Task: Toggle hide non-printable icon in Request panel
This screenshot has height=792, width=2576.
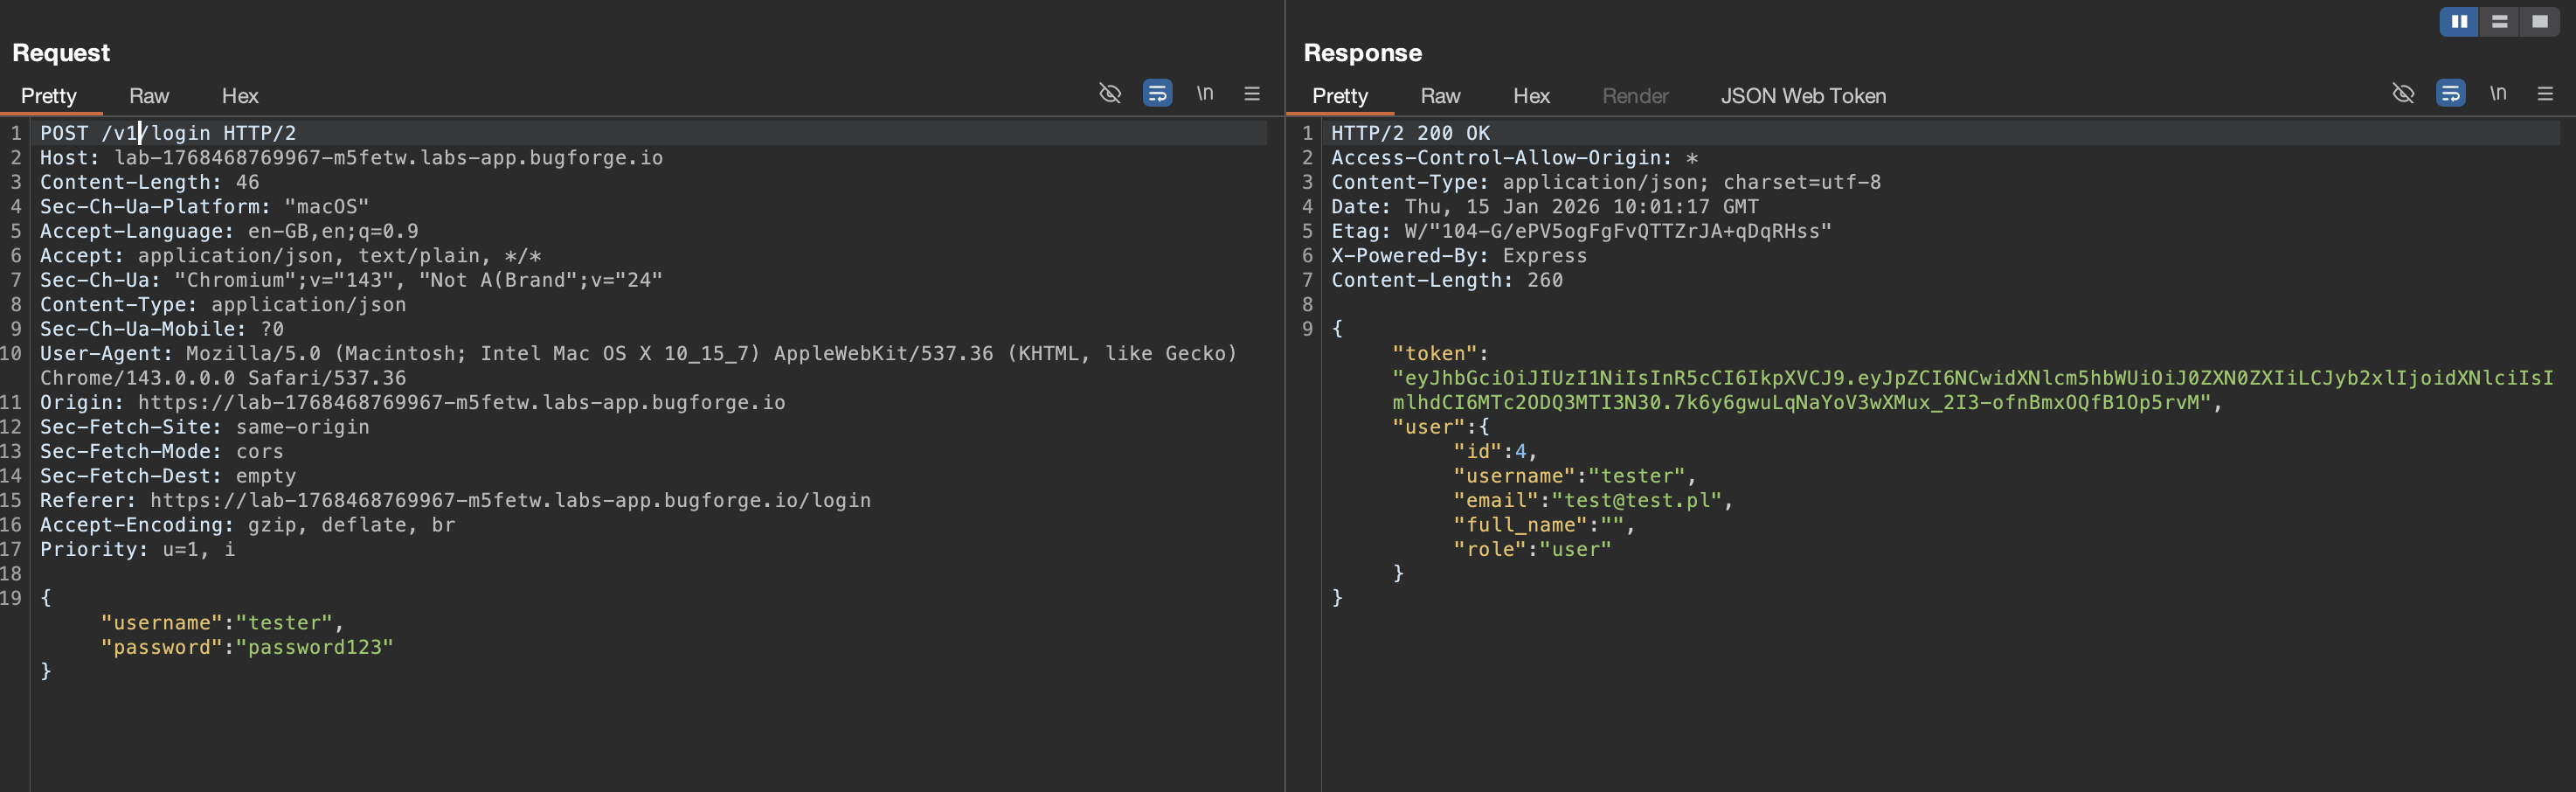Action: click(1109, 94)
